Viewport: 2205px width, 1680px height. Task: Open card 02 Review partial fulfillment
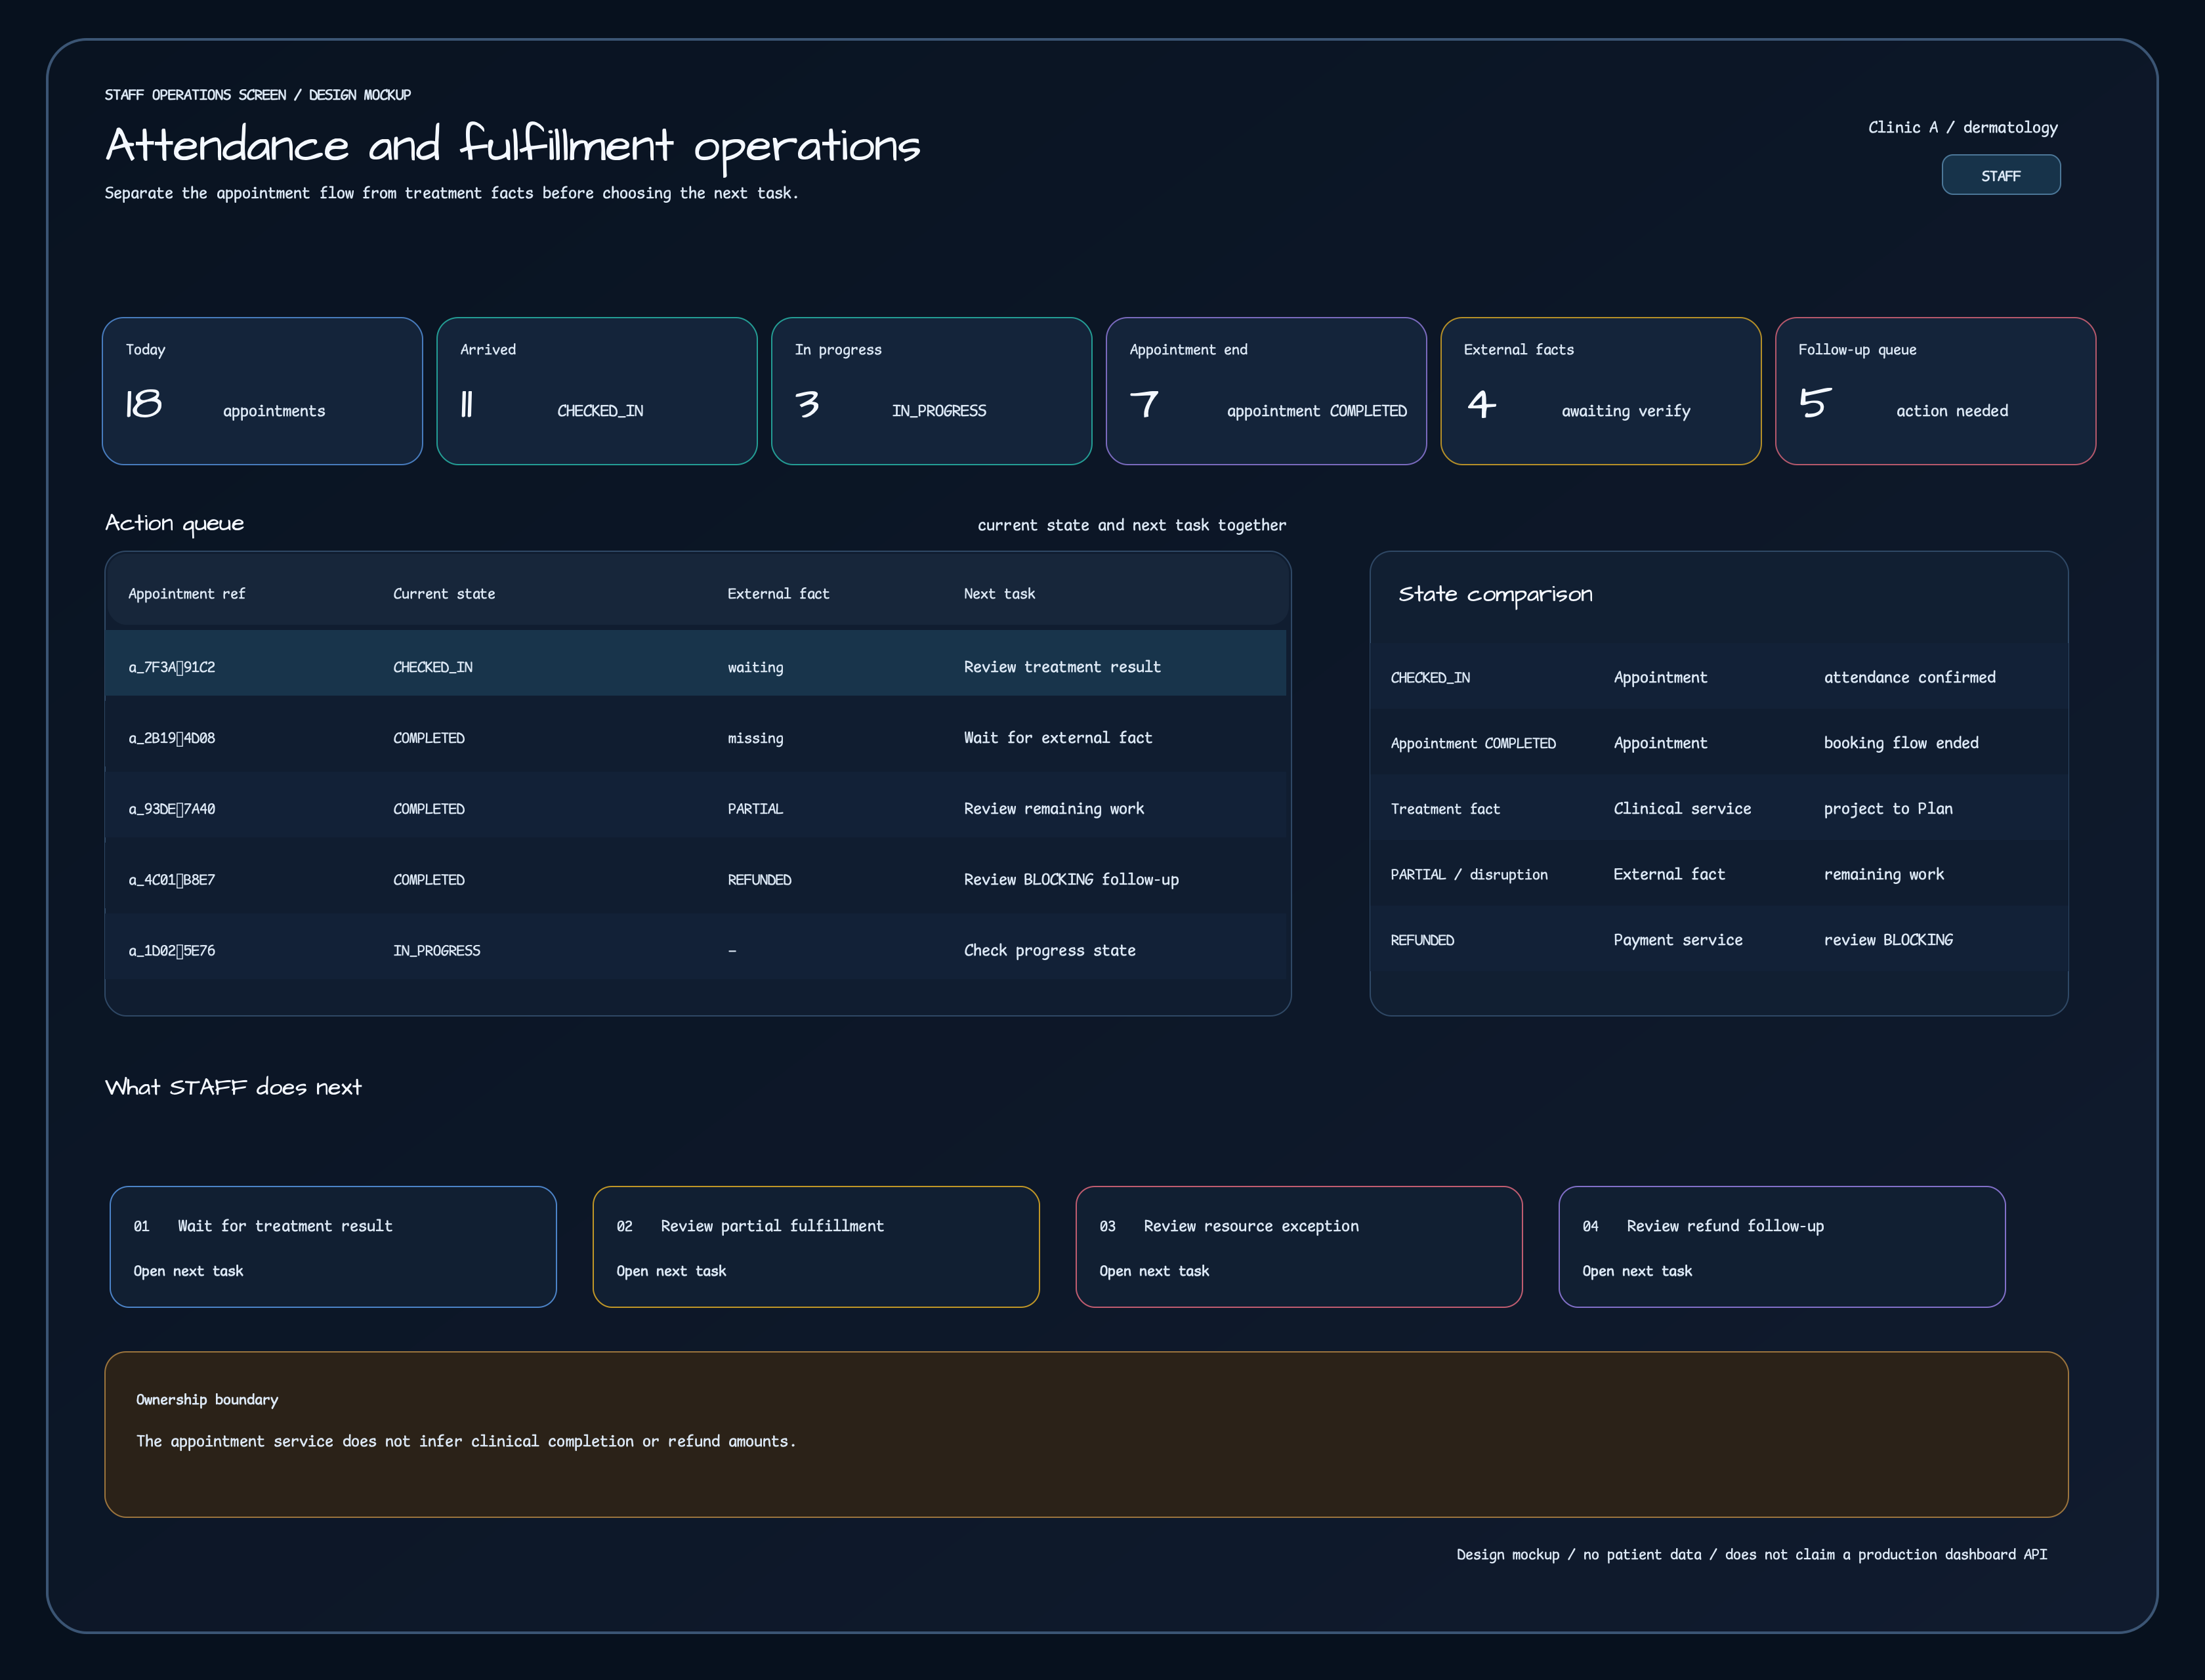pyautogui.click(x=816, y=1247)
